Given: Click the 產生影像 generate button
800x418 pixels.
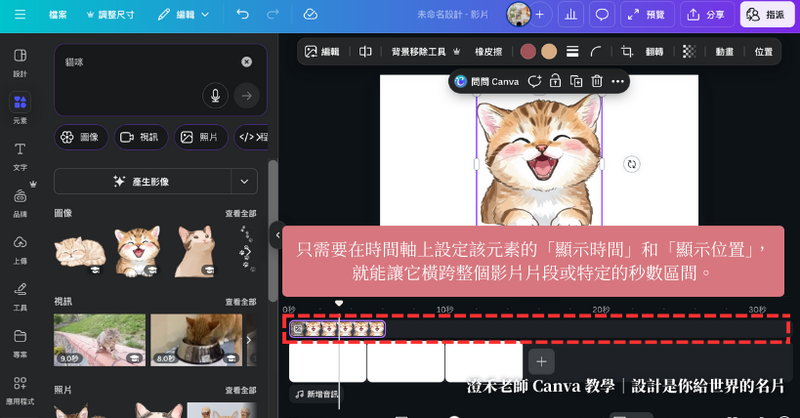Looking at the screenshot, I should pos(142,181).
